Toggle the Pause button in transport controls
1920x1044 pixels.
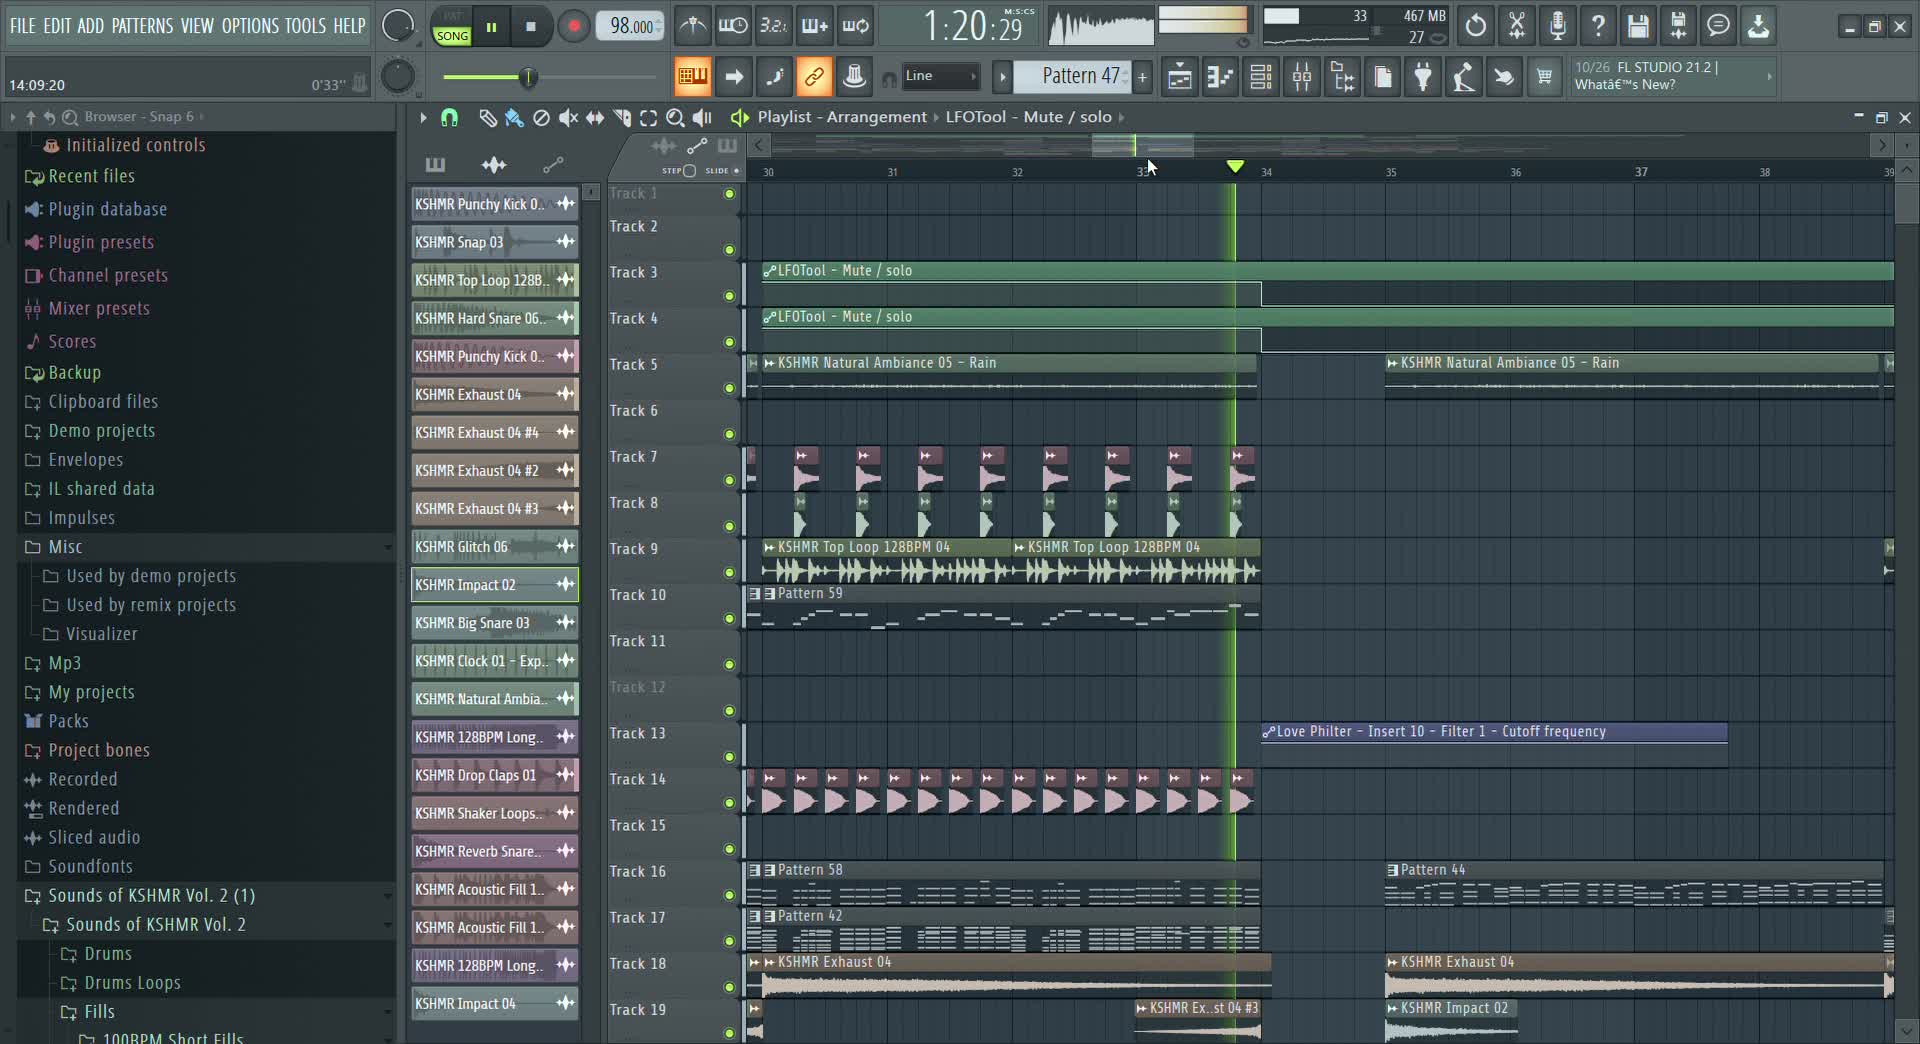point(491,26)
